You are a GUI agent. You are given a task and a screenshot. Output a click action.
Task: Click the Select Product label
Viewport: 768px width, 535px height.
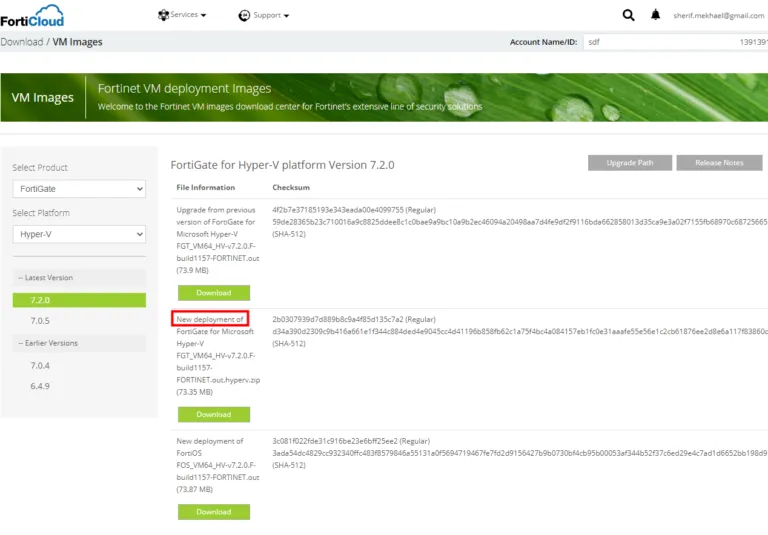40,168
